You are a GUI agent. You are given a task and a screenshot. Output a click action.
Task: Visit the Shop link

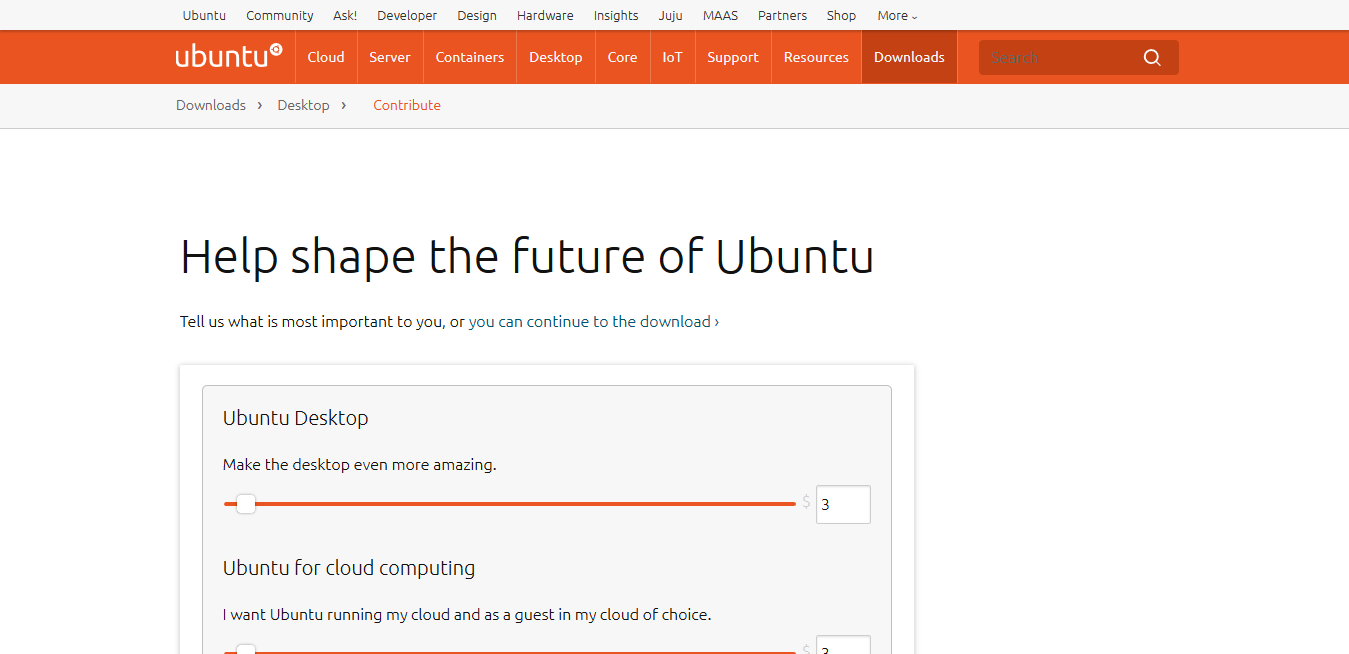841,15
